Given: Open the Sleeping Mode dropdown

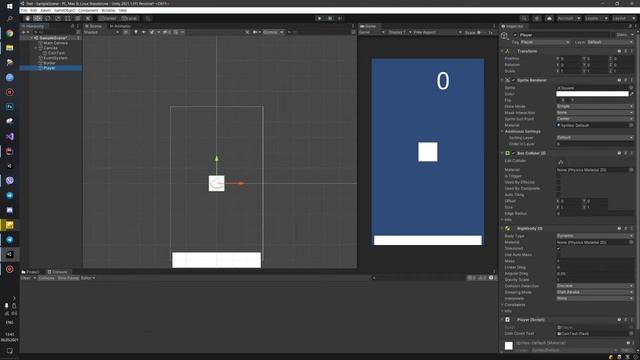Looking at the screenshot, I should (595, 292).
